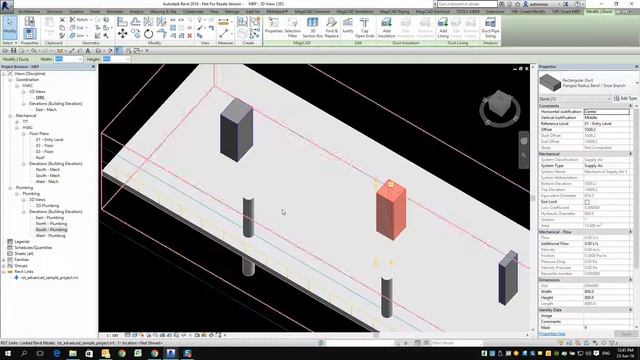
Task: Switch to the Systems ribbon tab
Action: tap(76, 12)
